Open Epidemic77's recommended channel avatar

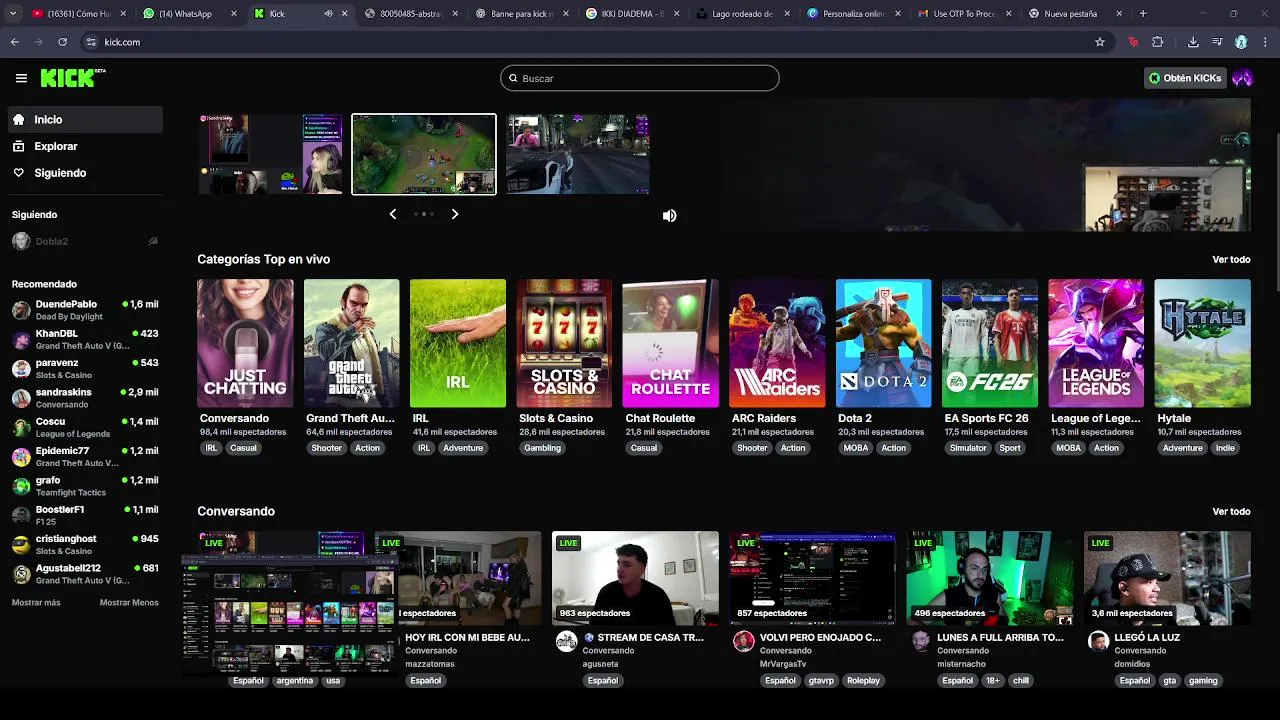click(21, 457)
